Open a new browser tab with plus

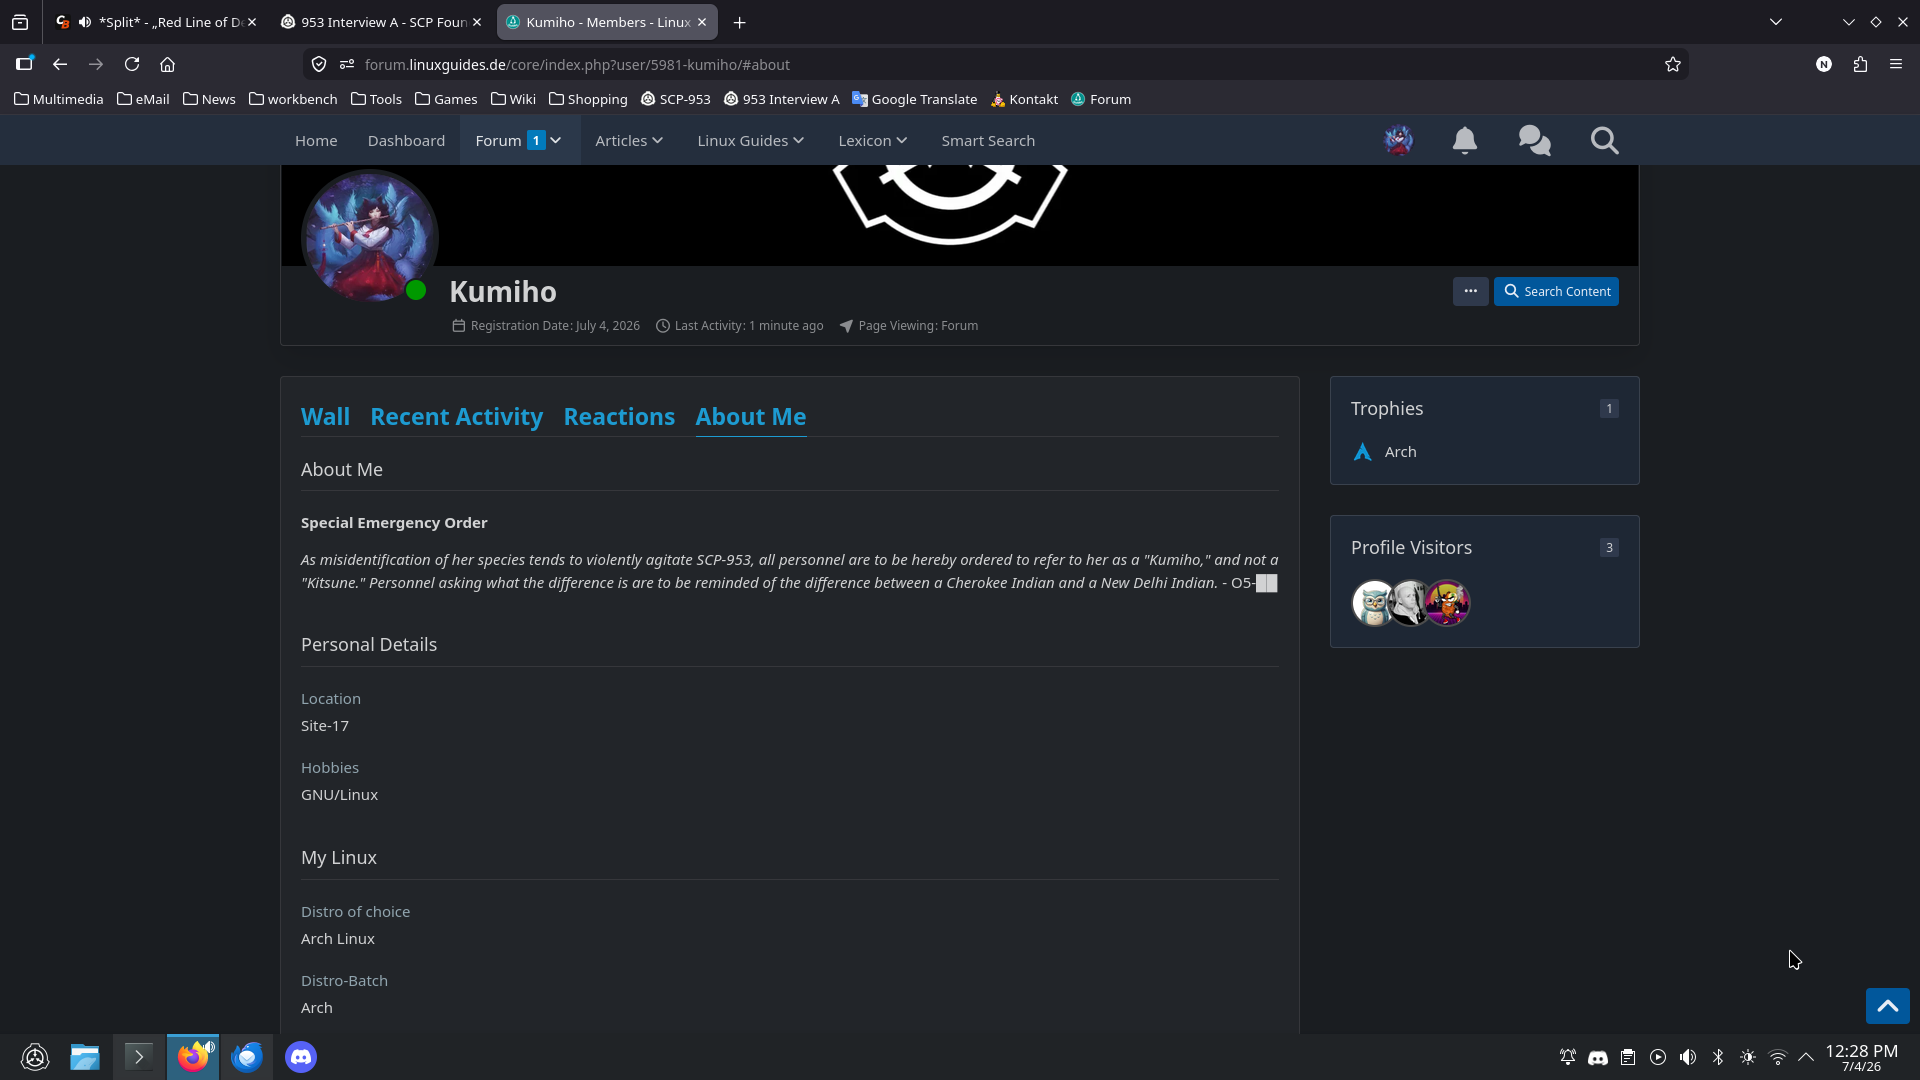click(740, 22)
